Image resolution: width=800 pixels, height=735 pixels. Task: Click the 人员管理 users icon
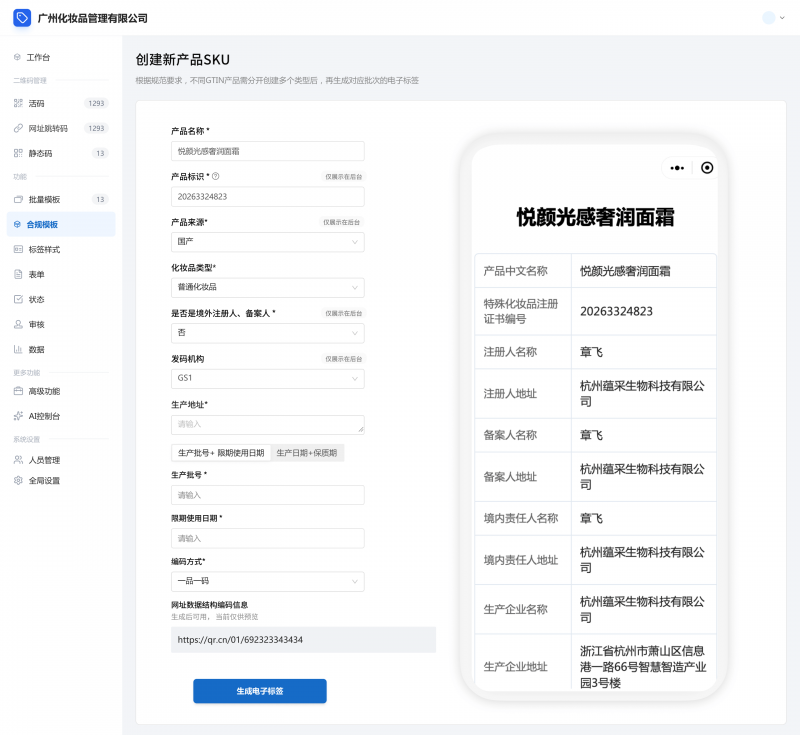point(18,460)
